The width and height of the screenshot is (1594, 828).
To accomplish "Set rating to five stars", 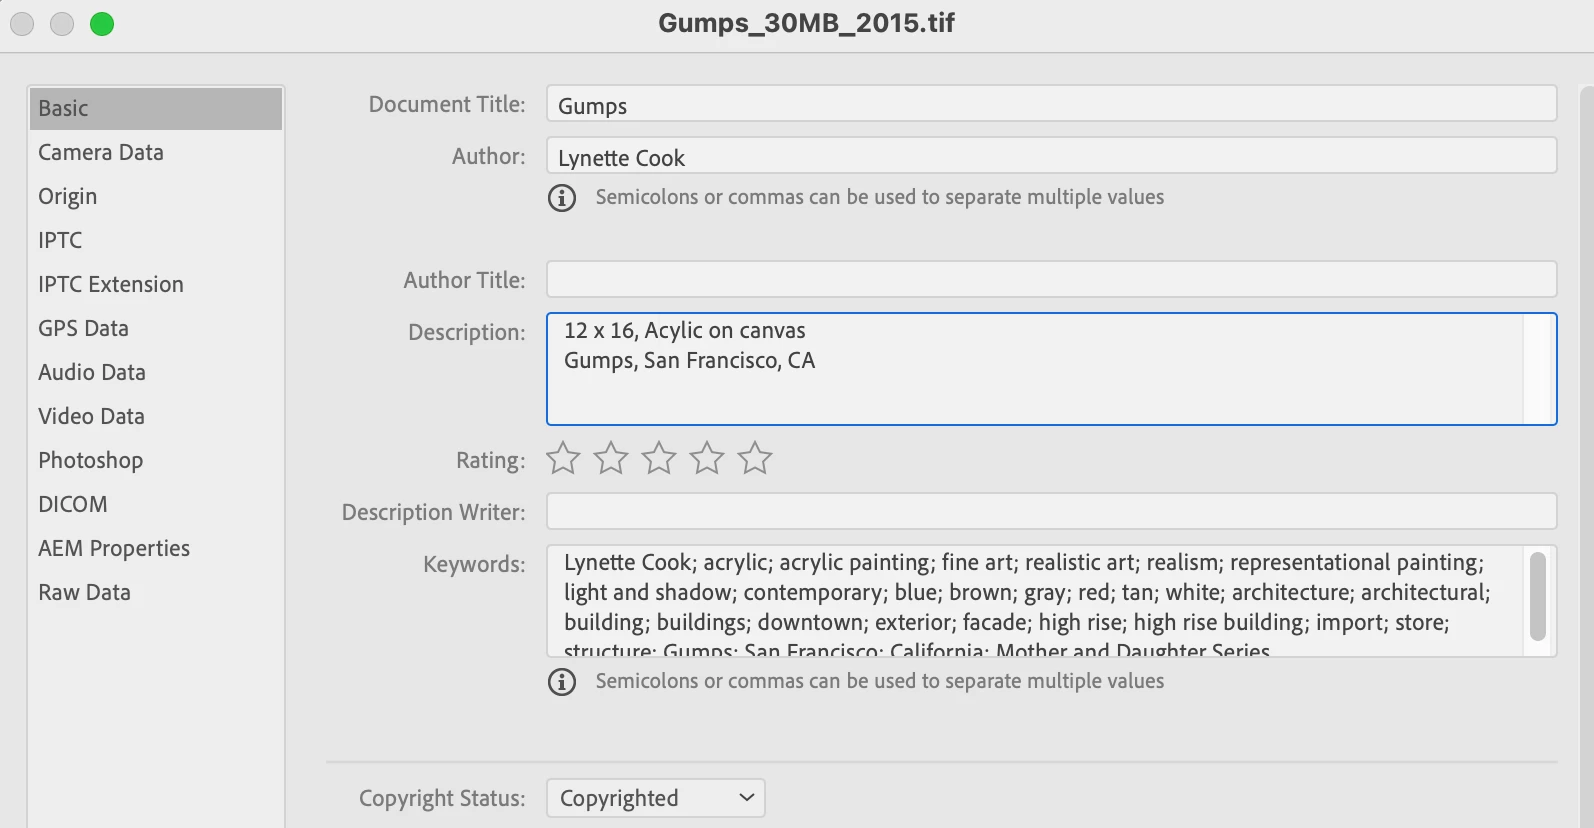I will coord(755,458).
